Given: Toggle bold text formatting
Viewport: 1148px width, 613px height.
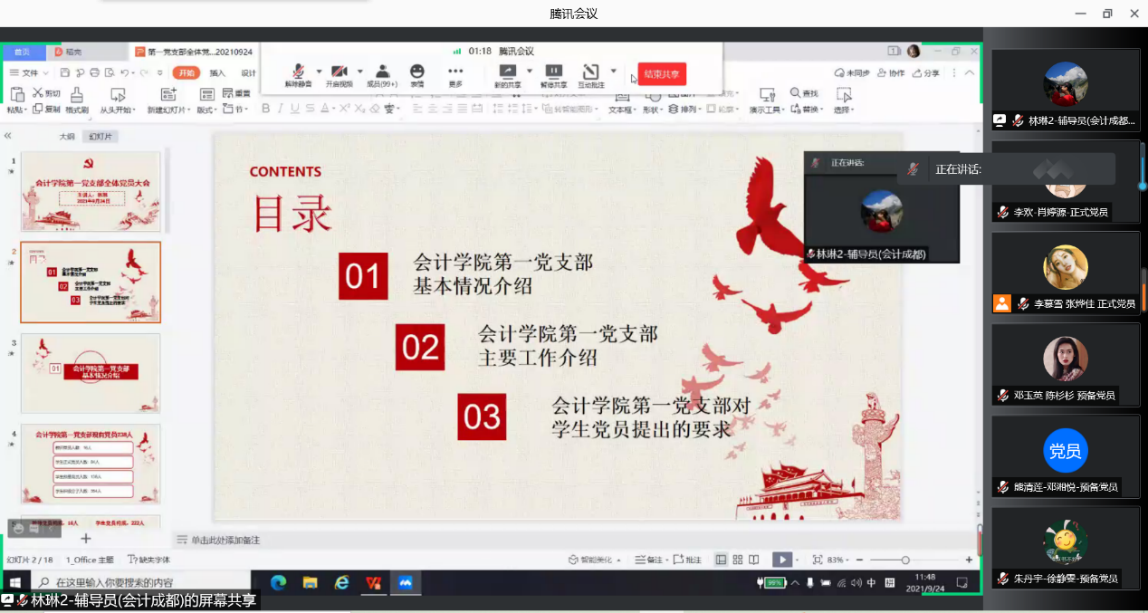Looking at the screenshot, I should (265, 108).
